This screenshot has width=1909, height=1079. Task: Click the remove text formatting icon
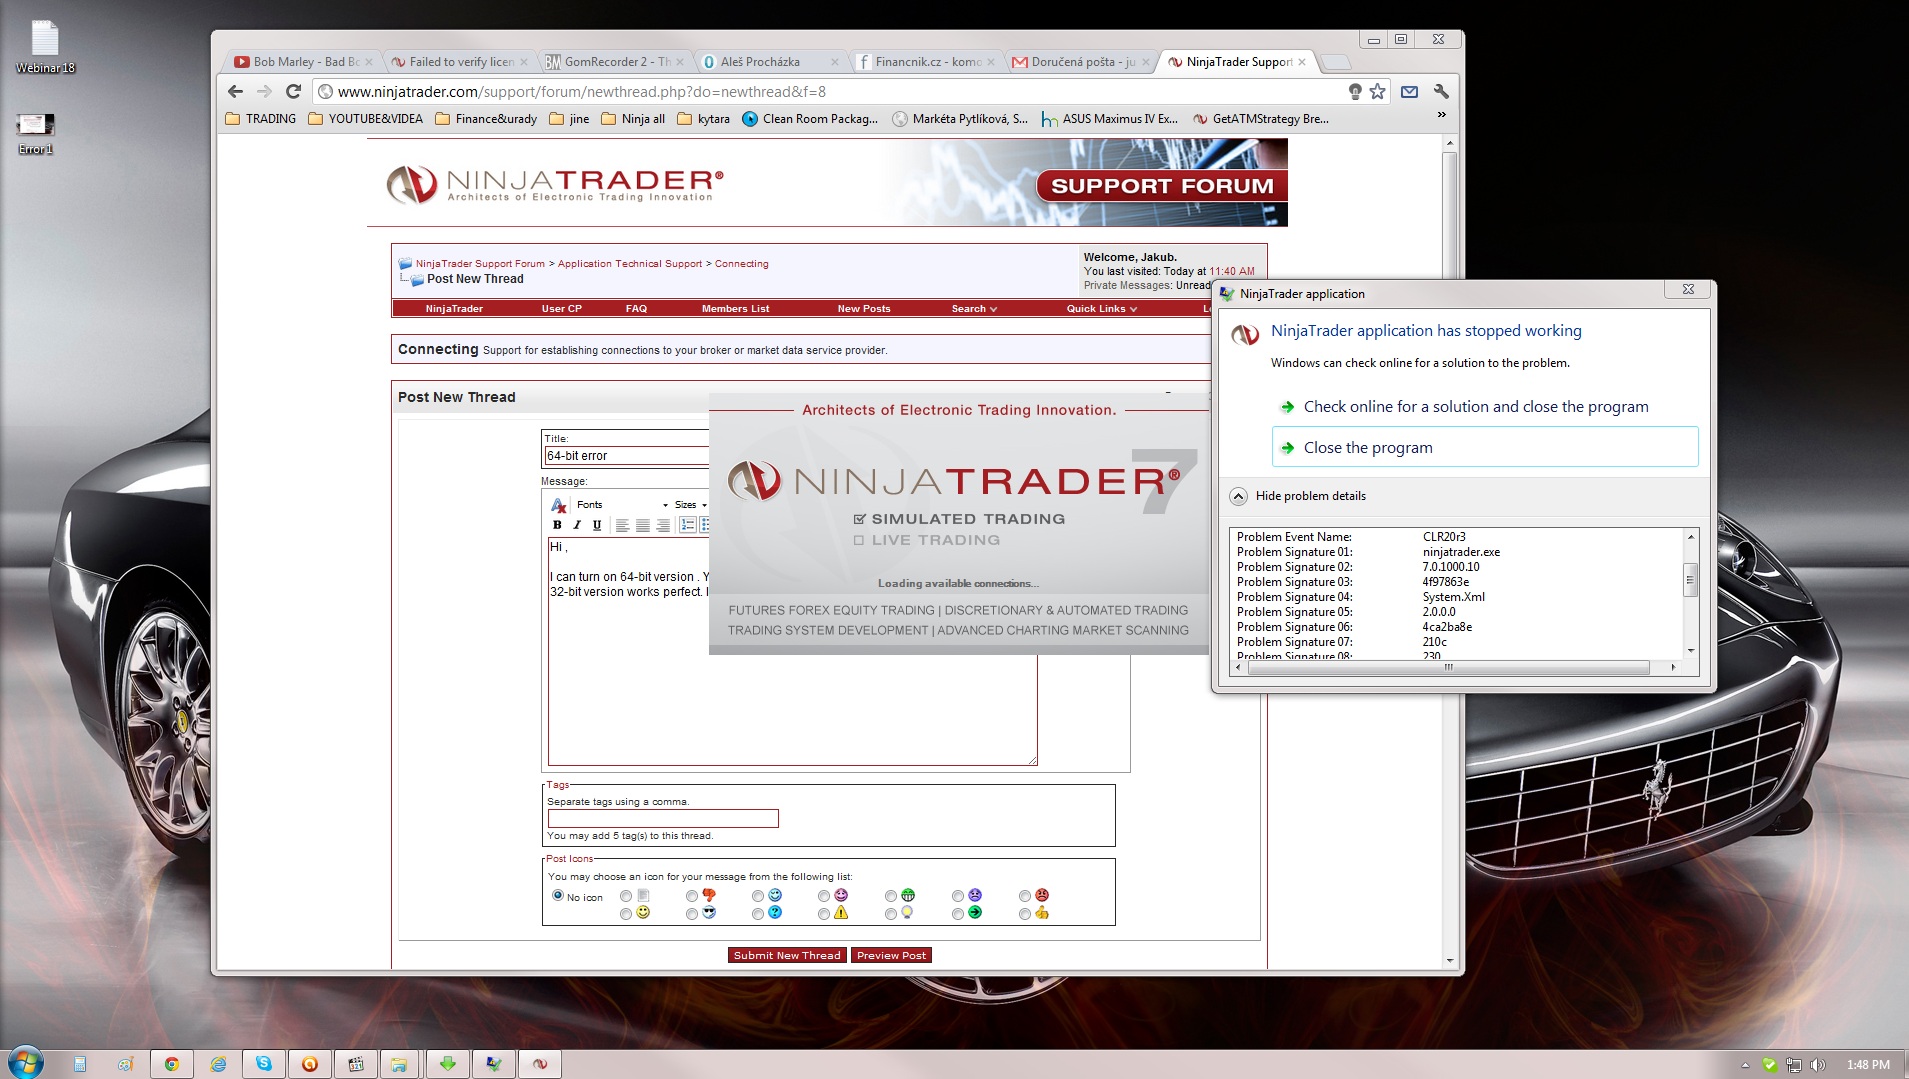pos(558,505)
